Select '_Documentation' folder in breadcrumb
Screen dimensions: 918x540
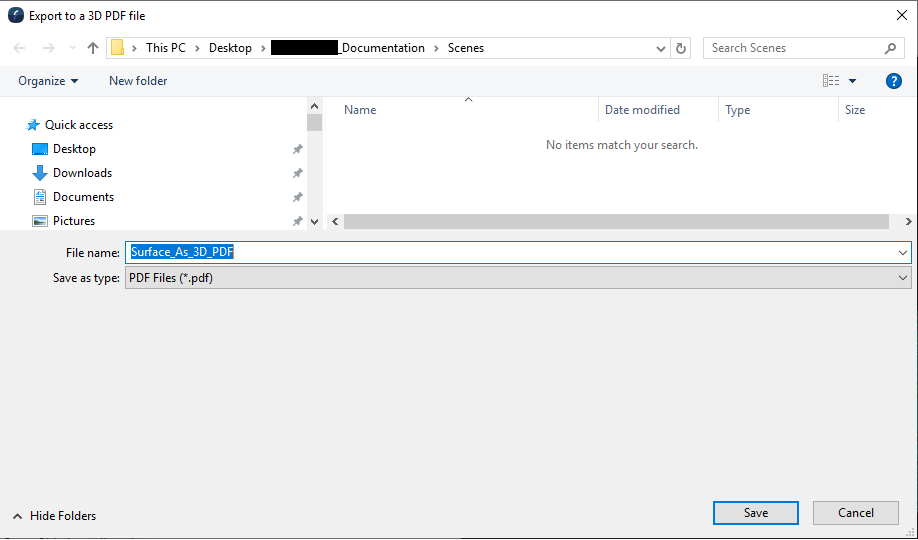[x=348, y=48]
